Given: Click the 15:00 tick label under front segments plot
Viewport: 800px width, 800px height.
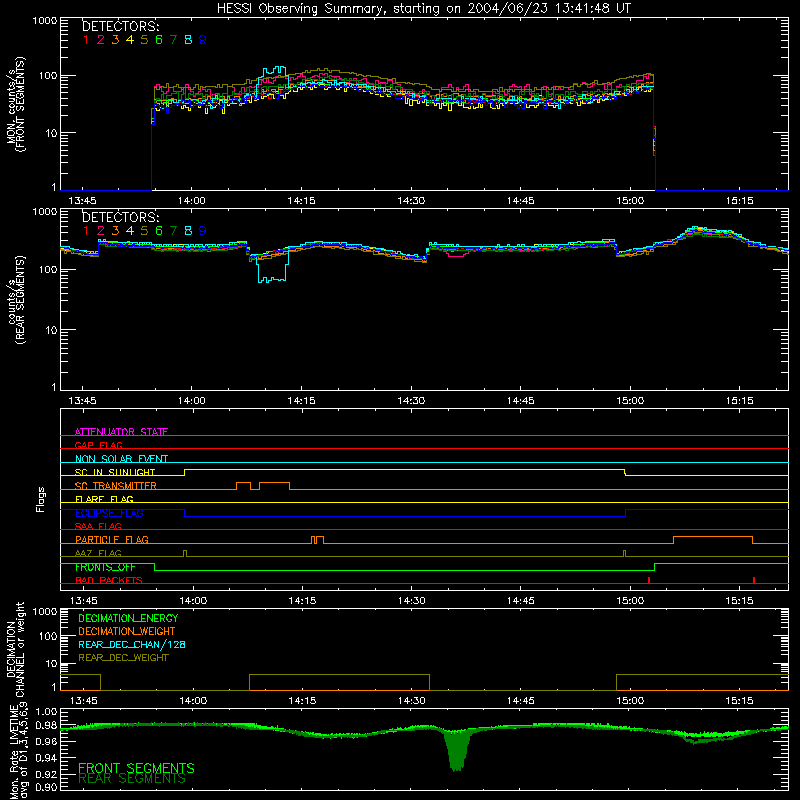Looking at the screenshot, I should (x=630, y=201).
